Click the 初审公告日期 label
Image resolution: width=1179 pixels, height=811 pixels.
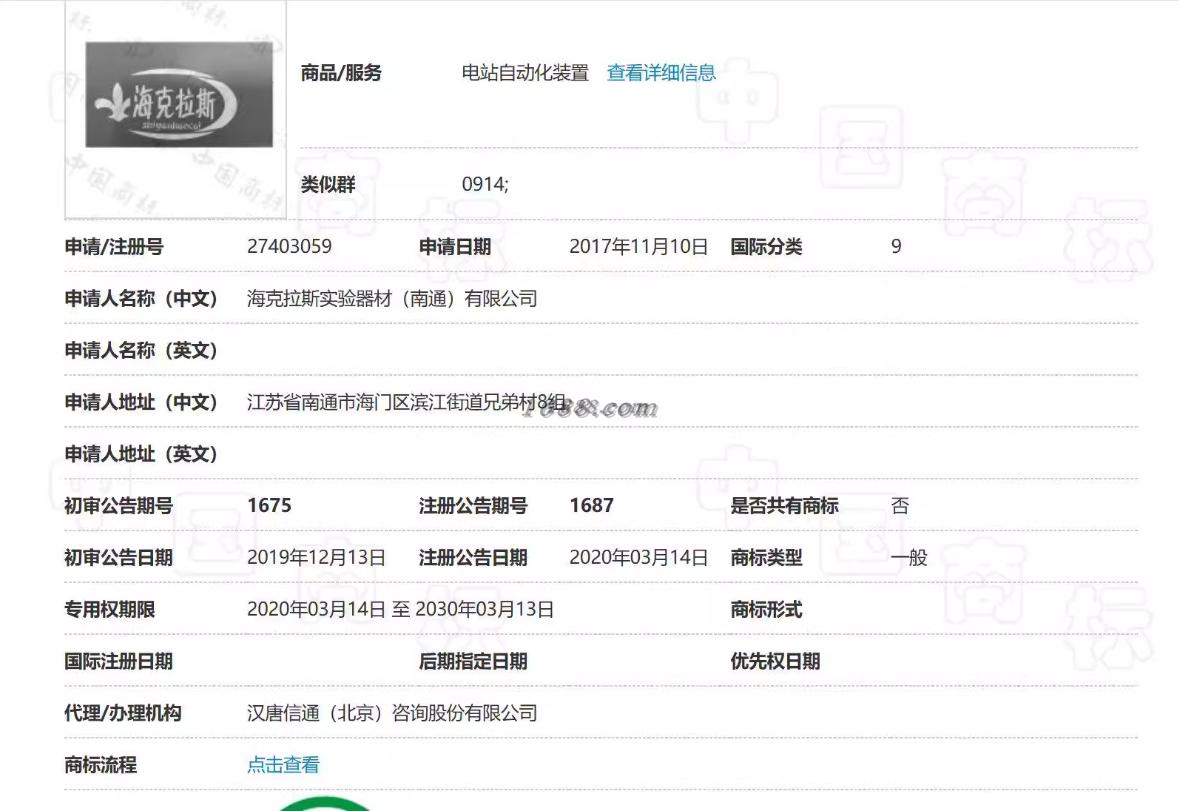tap(119, 558)
